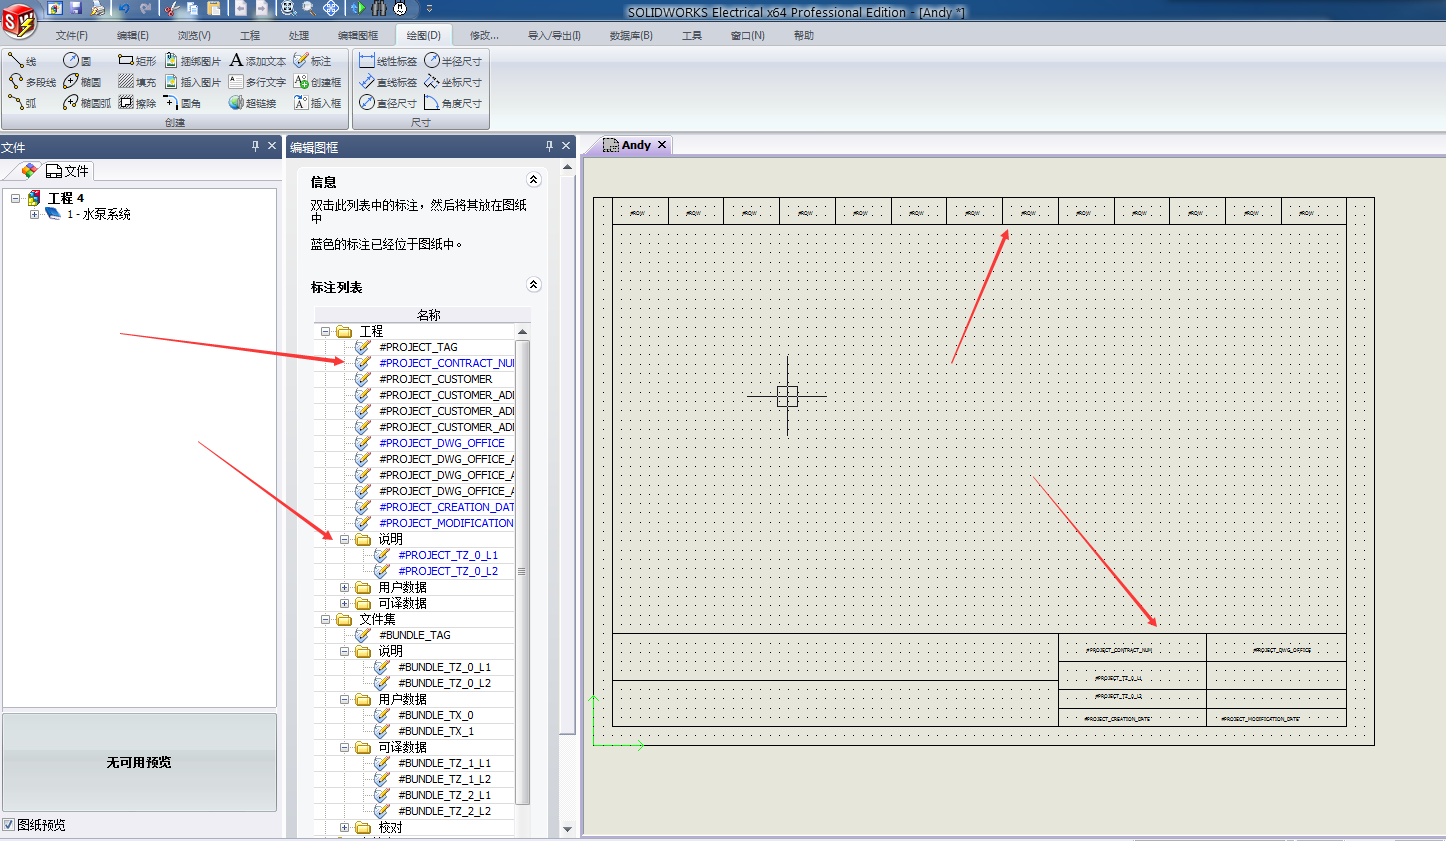This screenshot has height=841, width=1446.
Task: Select the 直线标签 aligned dimension tool
Action: (388, 82)
